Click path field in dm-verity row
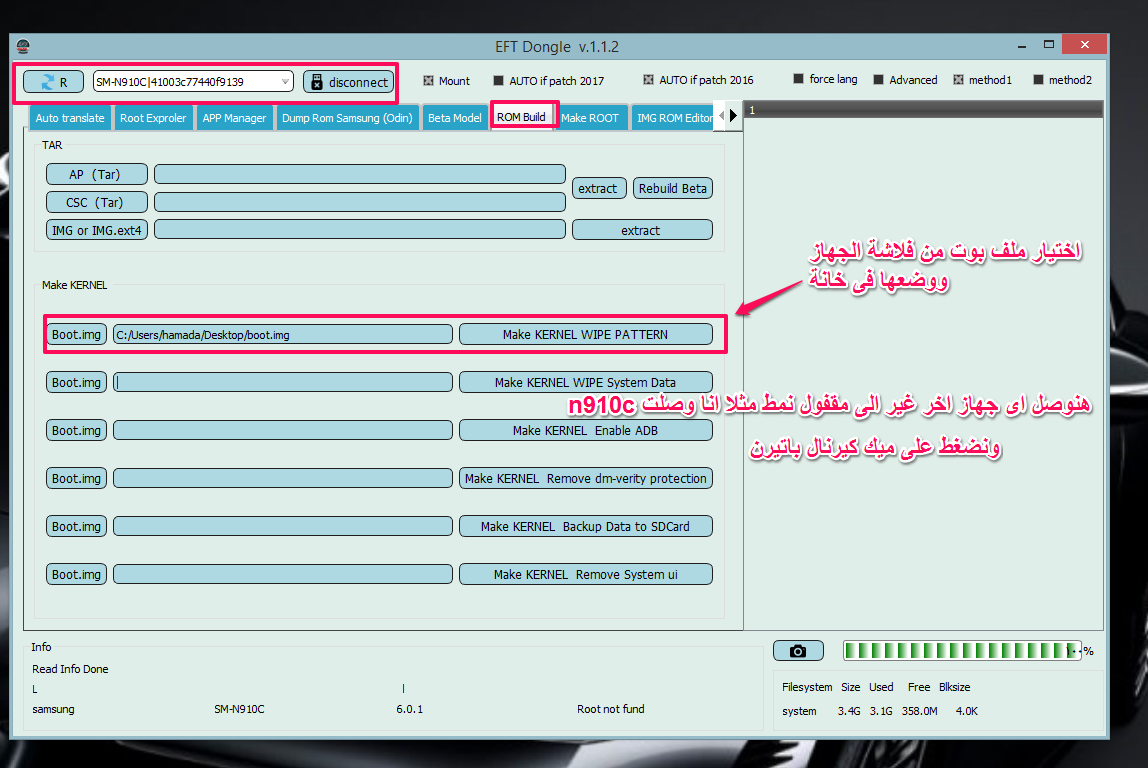 (x=283, y=478)
